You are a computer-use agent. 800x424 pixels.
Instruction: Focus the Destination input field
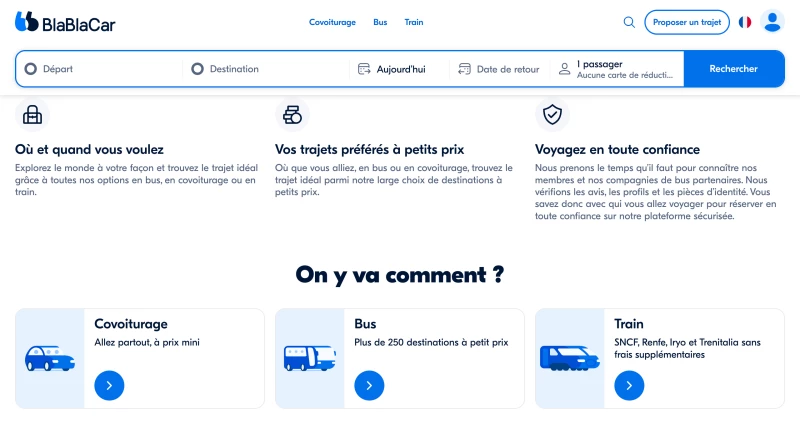266,69
